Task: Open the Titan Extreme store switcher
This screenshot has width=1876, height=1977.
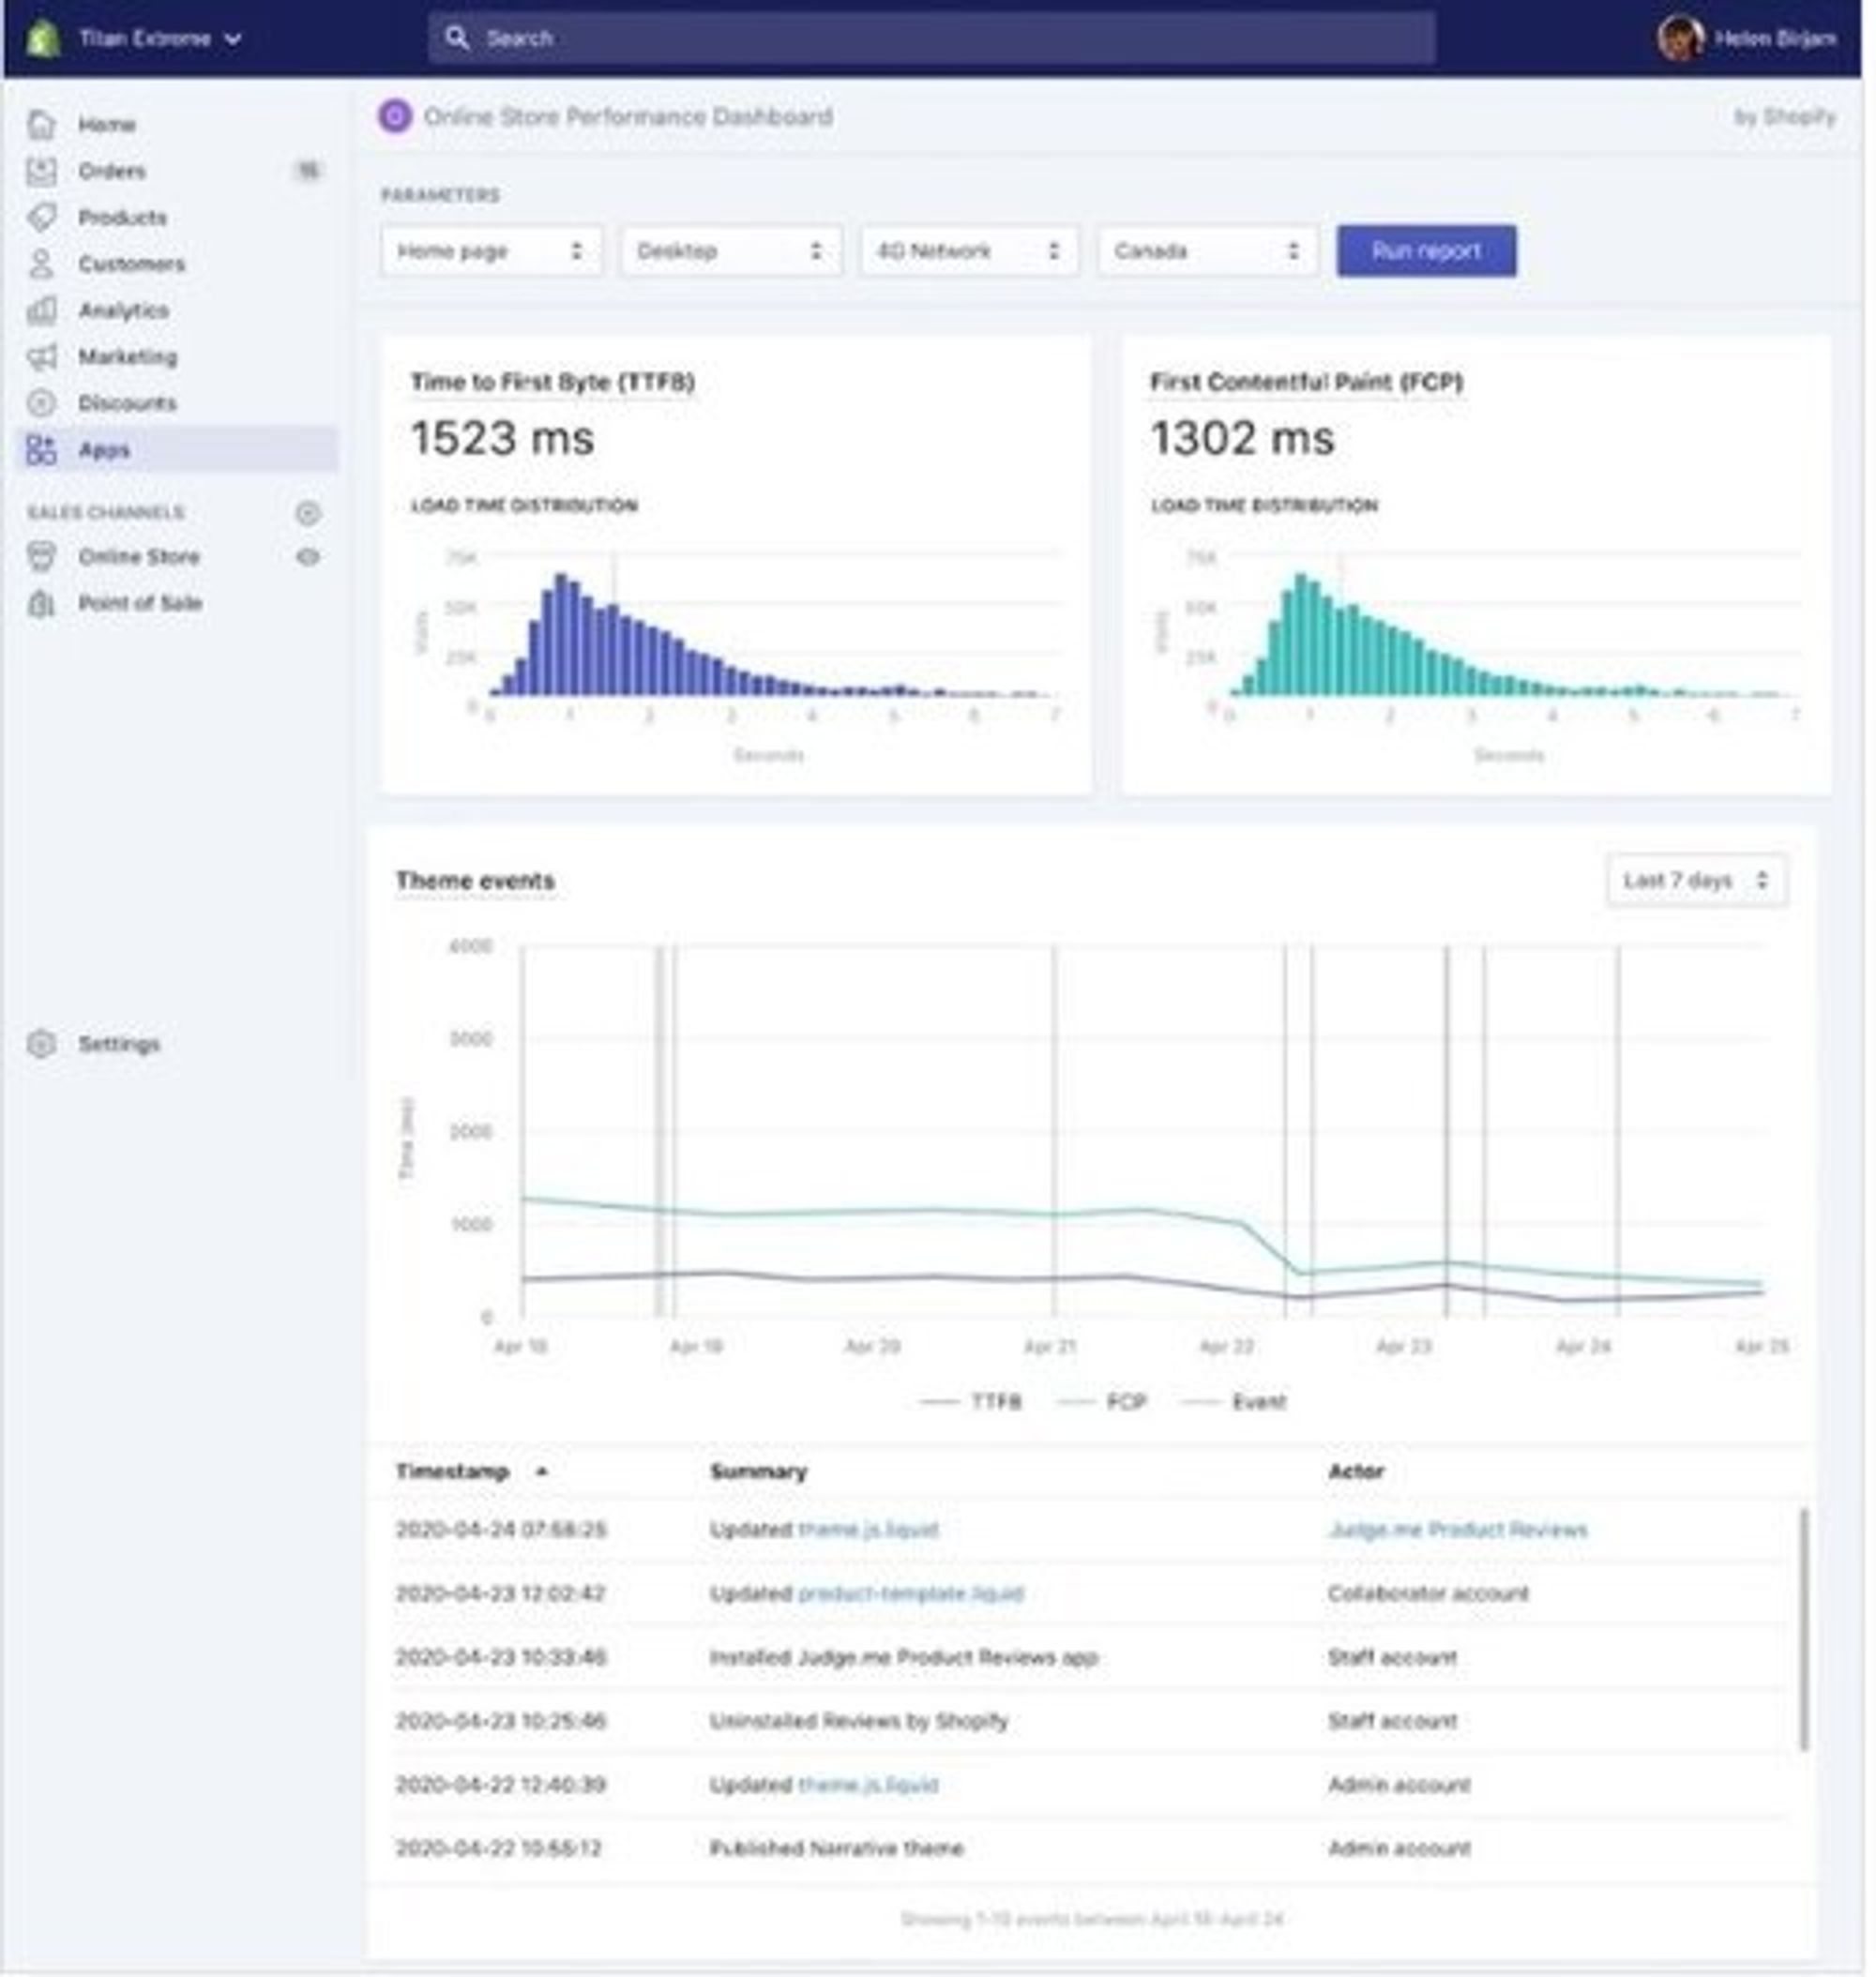Action: click(x=158, y=39)
